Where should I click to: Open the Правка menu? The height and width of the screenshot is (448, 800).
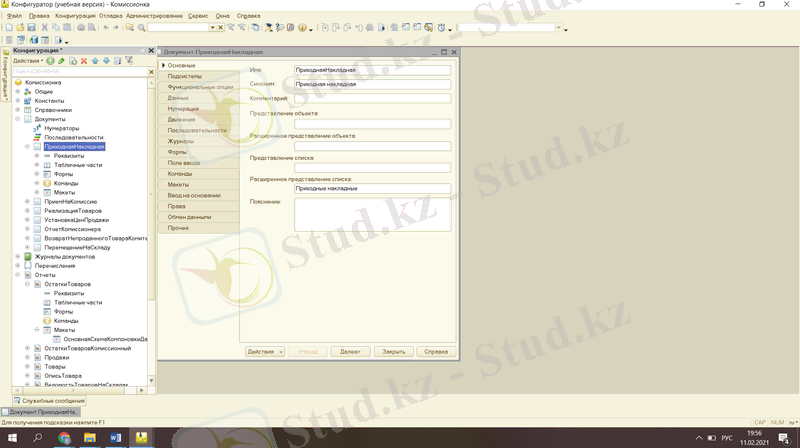39,16
